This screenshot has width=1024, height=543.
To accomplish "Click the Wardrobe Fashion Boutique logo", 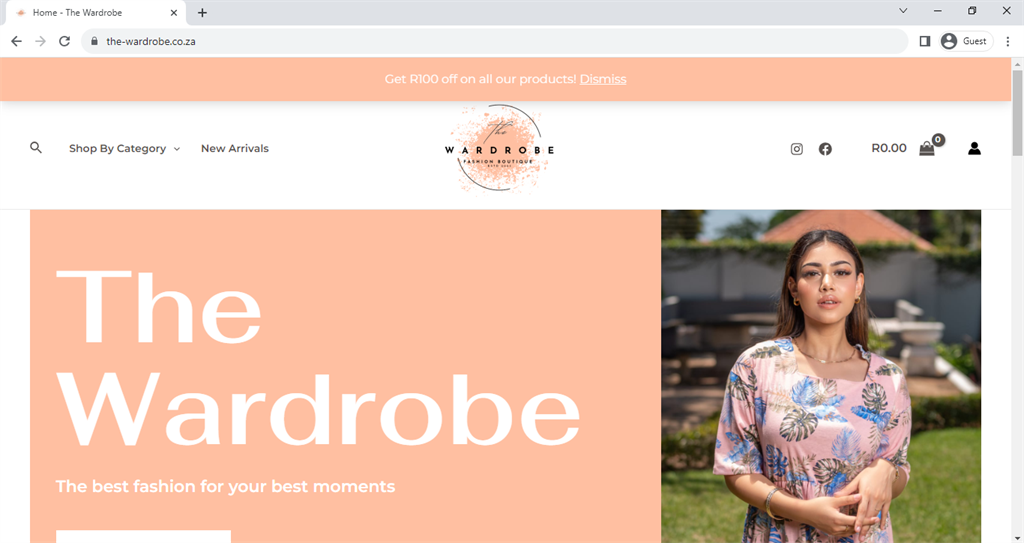I will pyautogui.click(x=500, y=148).
